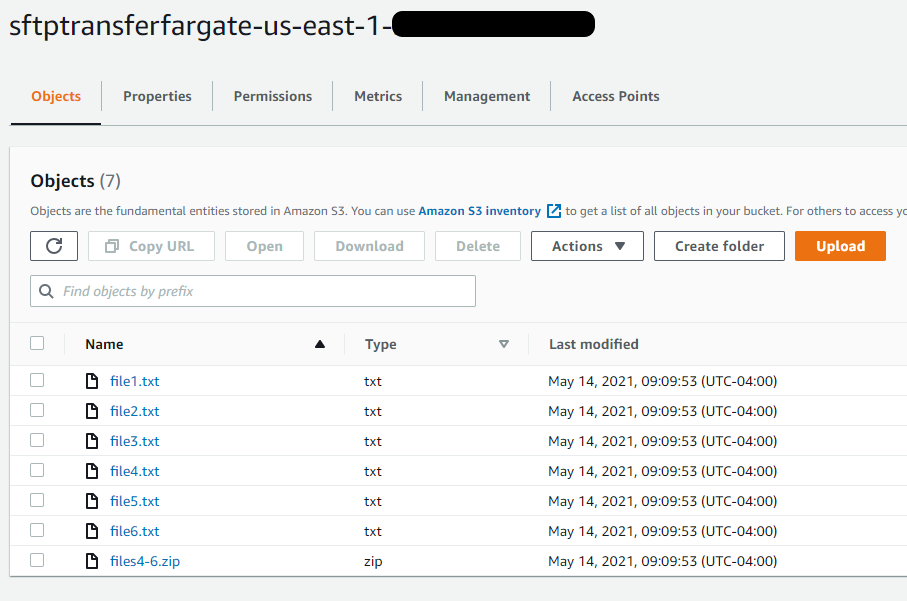Screen dimensions: 907x601
Task: Click the search magnifier in the find objects field
Action: 47,290
